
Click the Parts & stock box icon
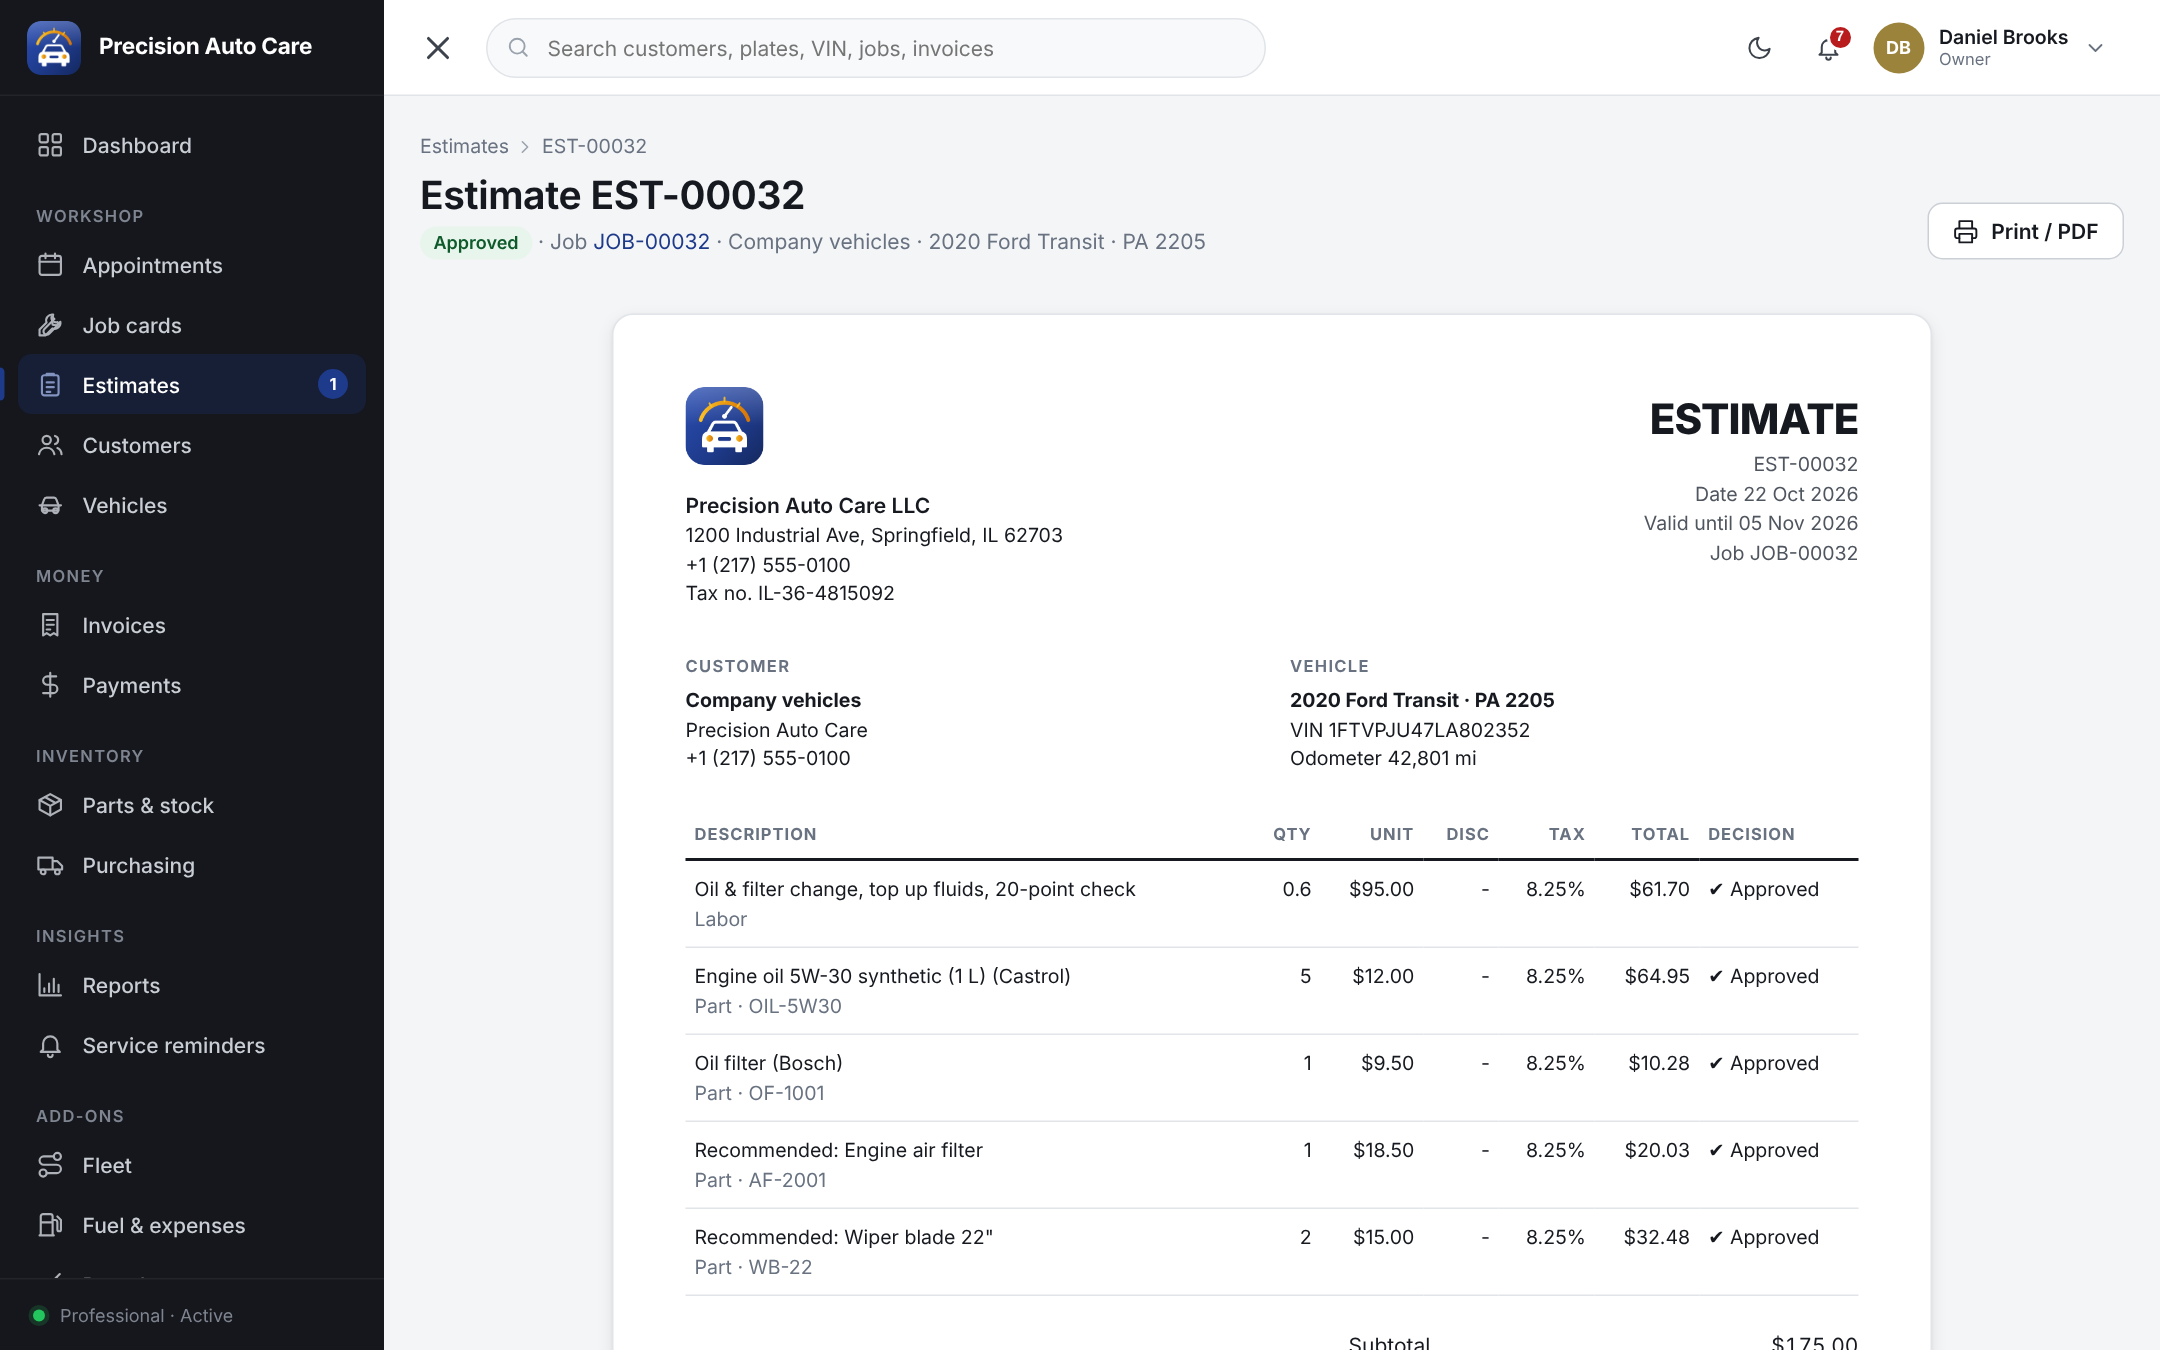[50, 806]
